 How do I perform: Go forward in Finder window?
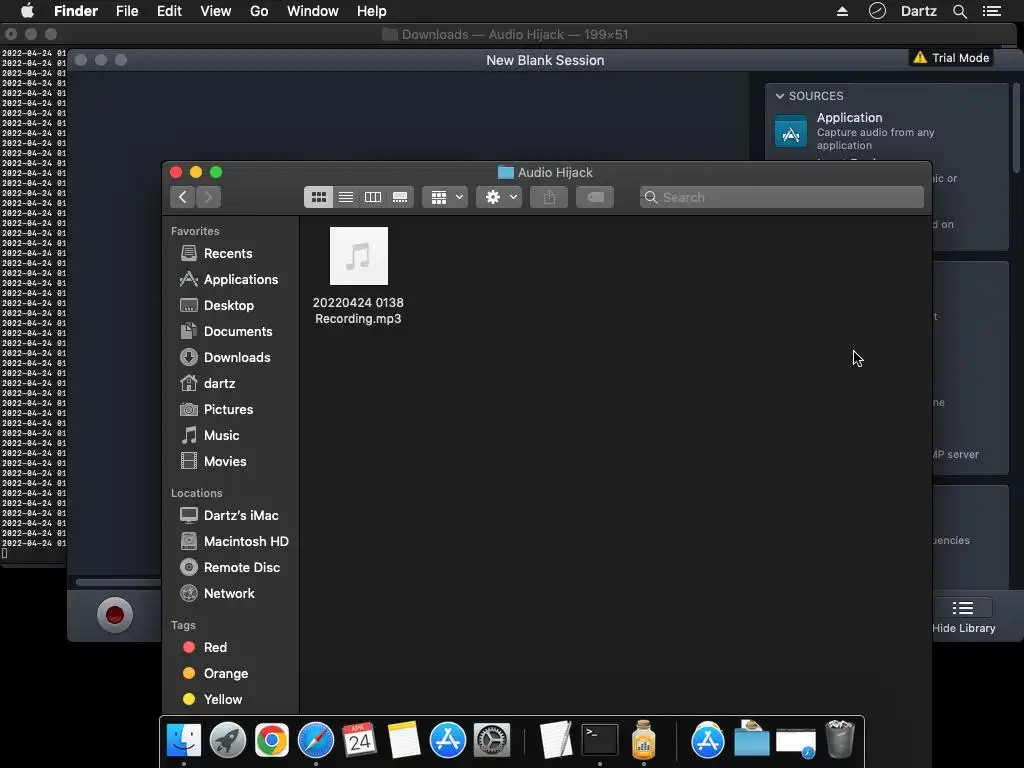pos(208,197)
